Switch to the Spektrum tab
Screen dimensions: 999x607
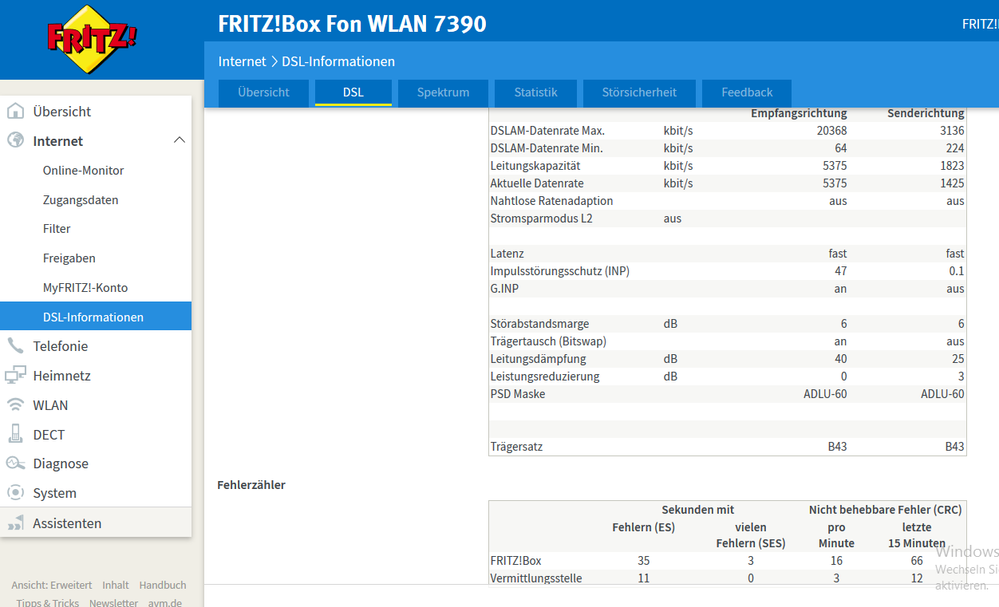click(443, 92)
